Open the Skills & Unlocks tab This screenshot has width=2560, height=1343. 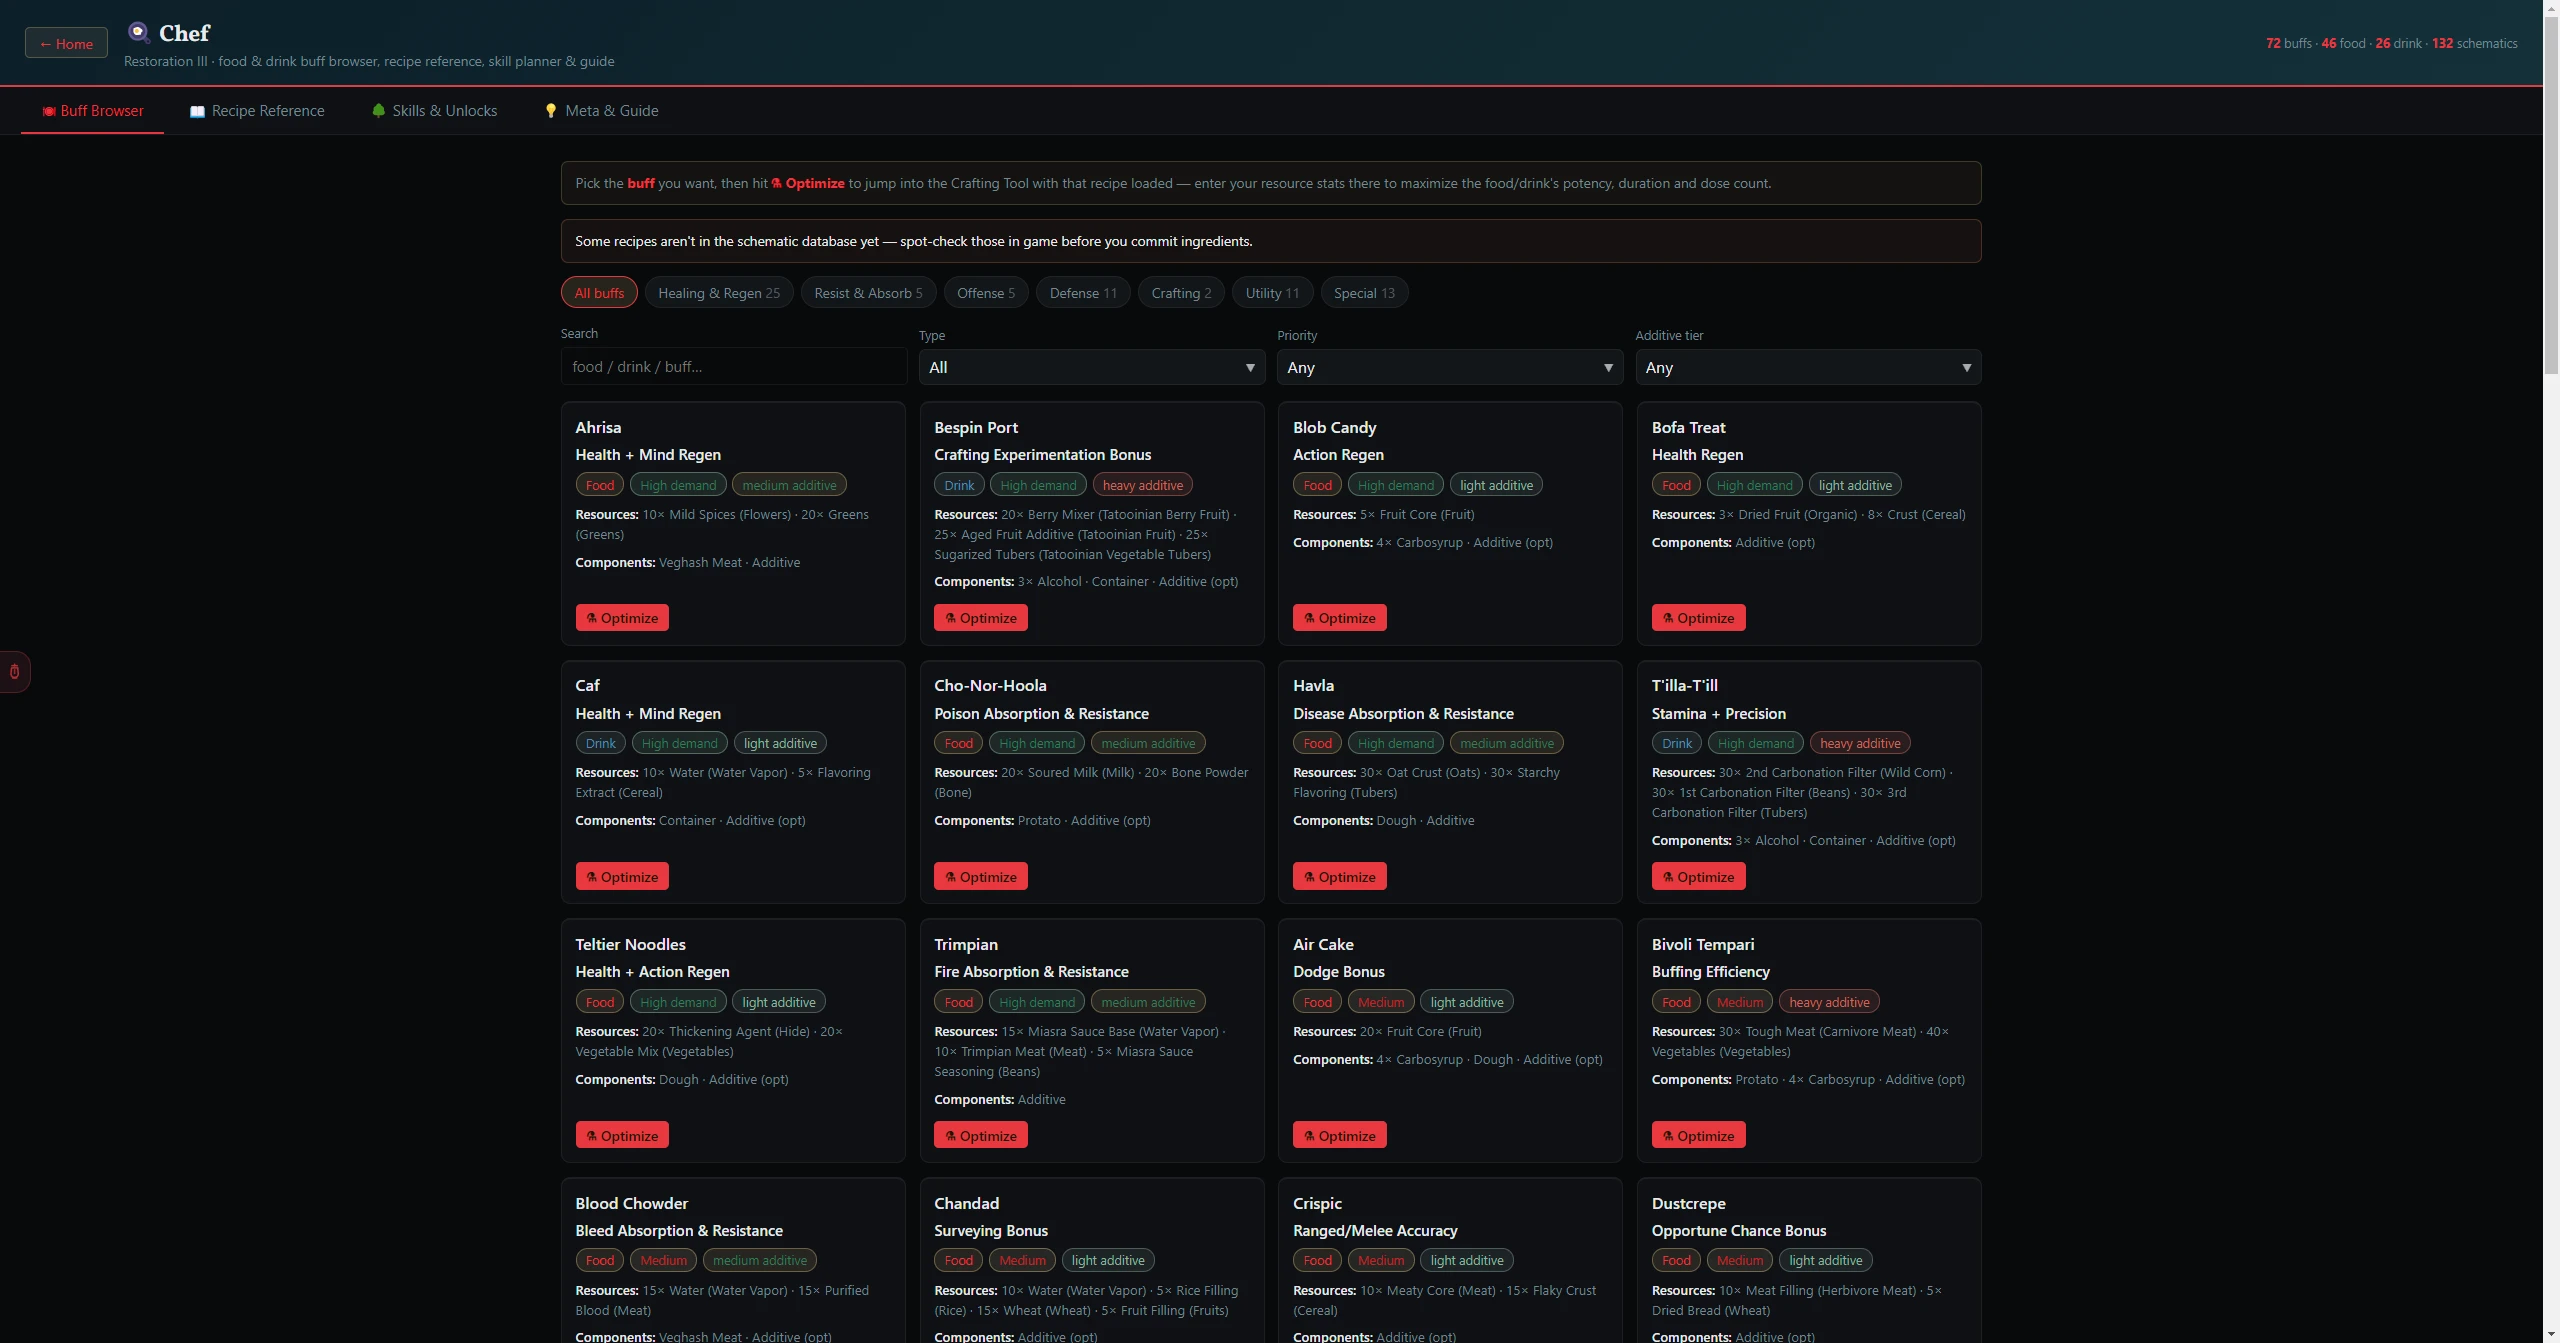click(x=434, y=111)
